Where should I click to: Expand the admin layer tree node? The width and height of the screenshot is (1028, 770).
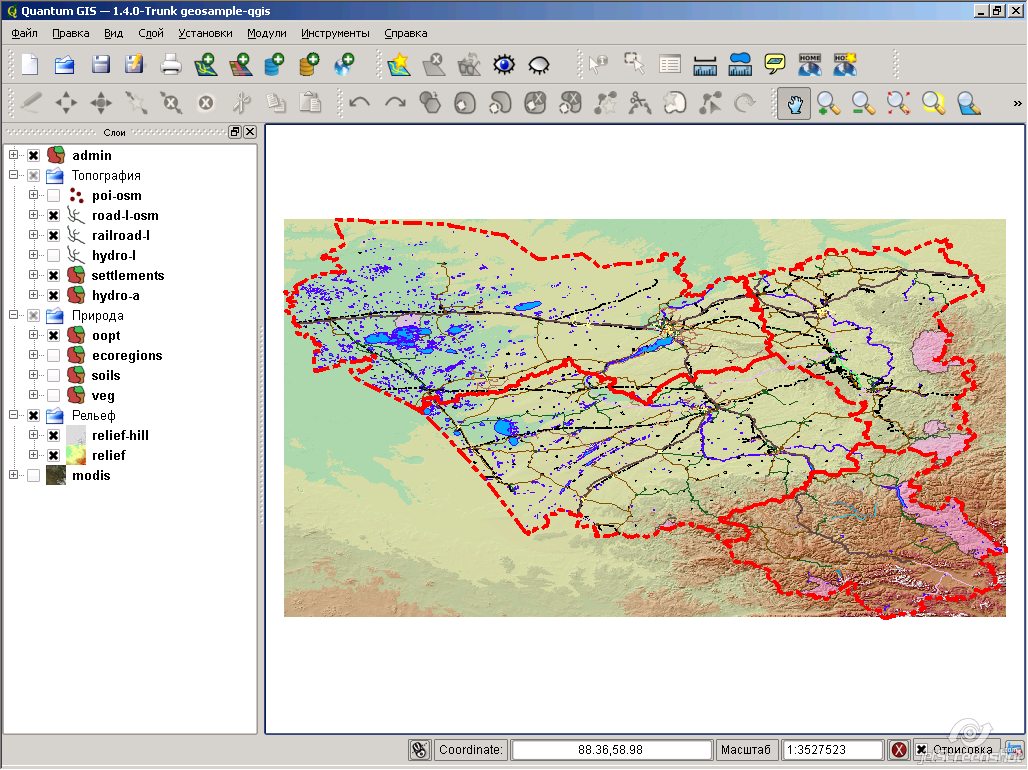pos(13,155)
